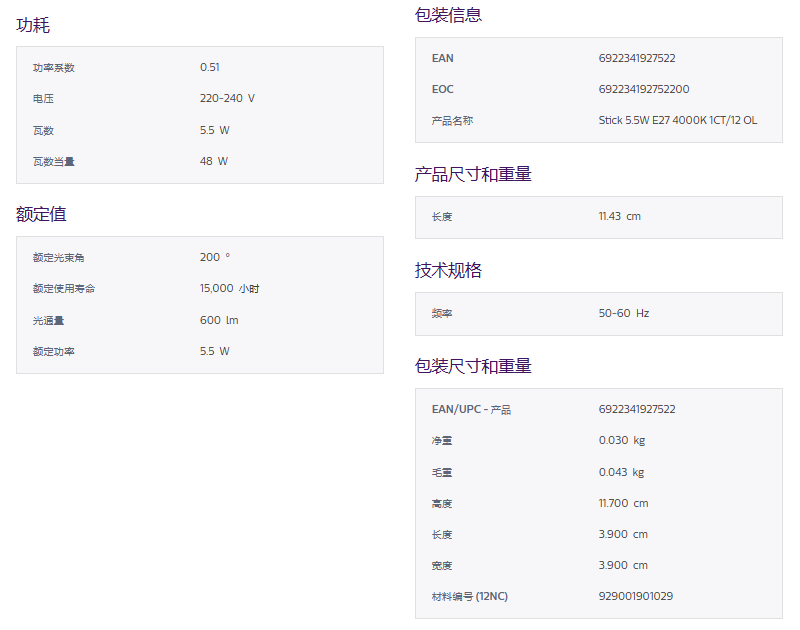Select the package 长度 value 3.900 cm
This screenshot has width=800, height=630.
623,535
